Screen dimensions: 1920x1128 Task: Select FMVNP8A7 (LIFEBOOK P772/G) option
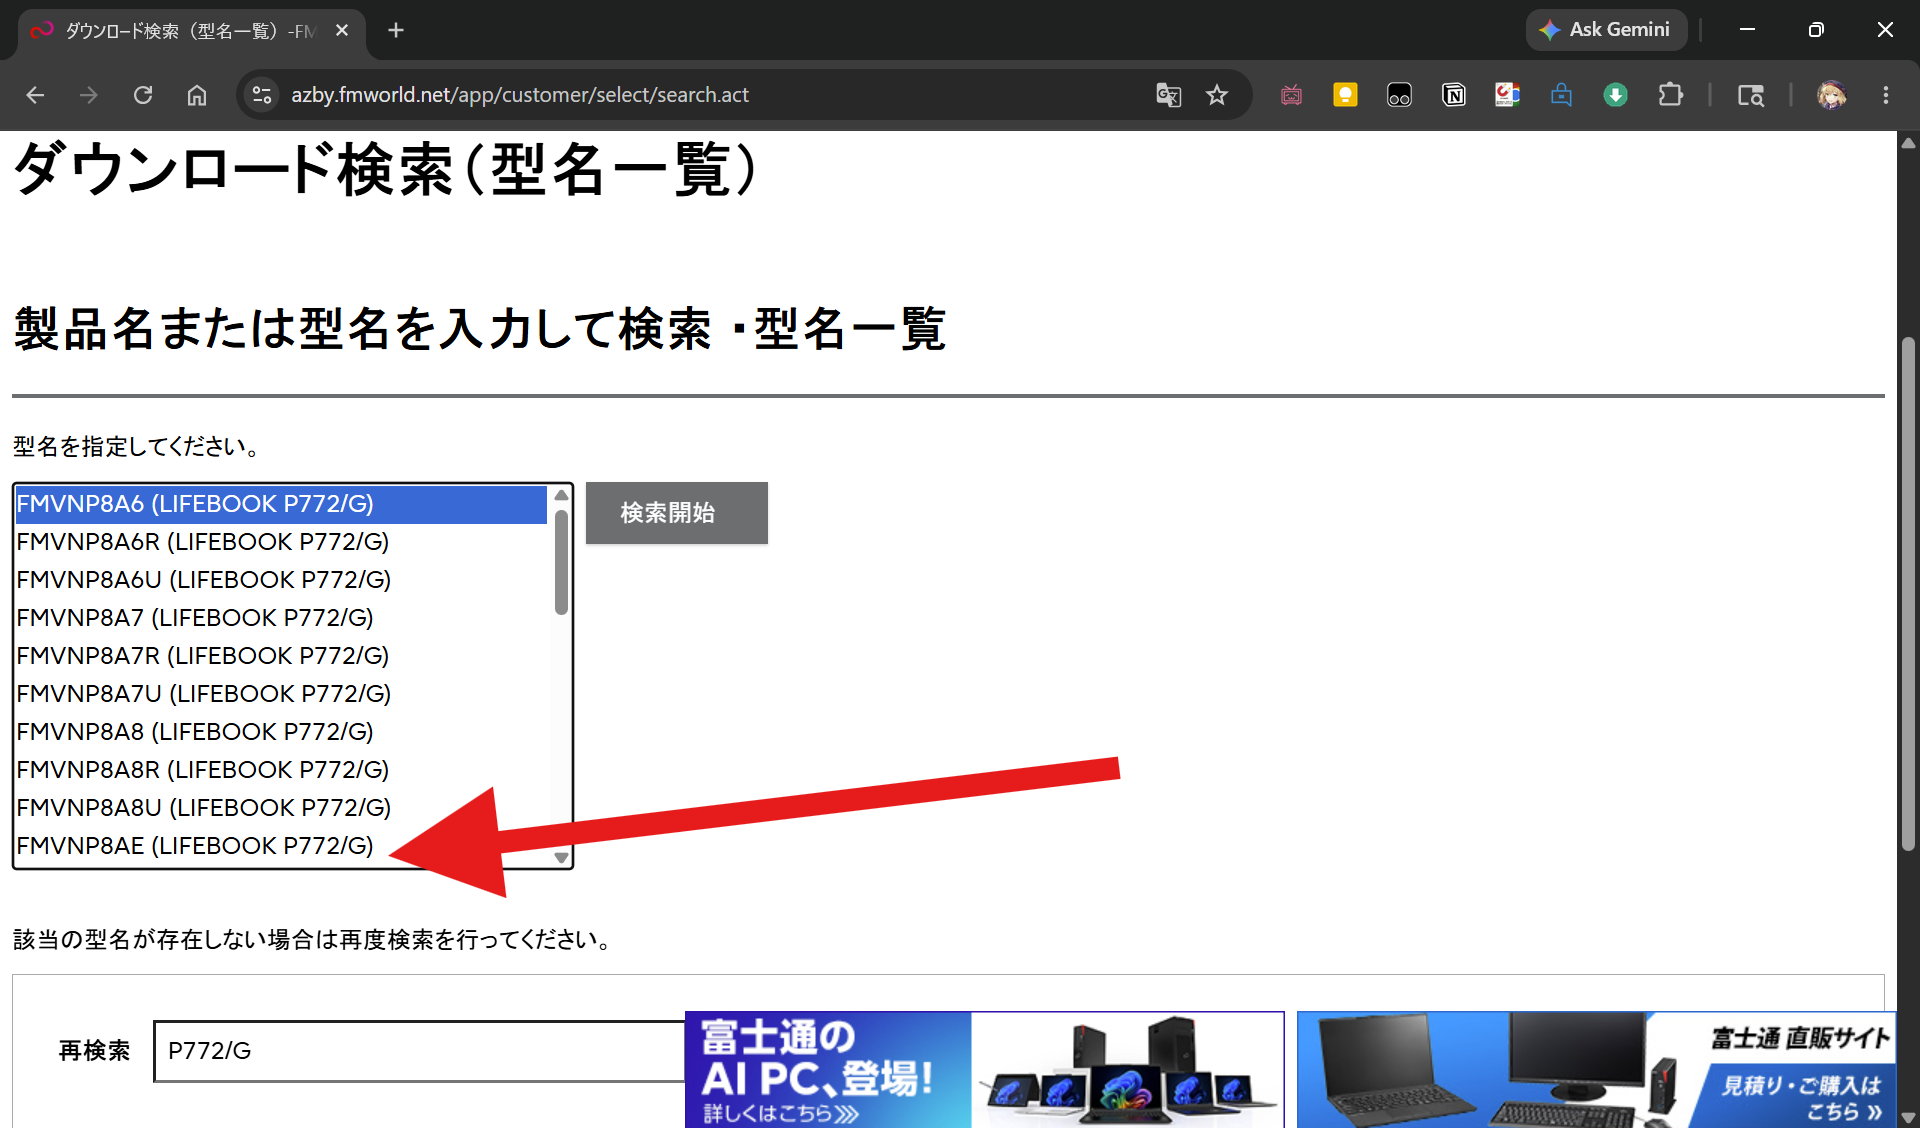click(281, 618)
